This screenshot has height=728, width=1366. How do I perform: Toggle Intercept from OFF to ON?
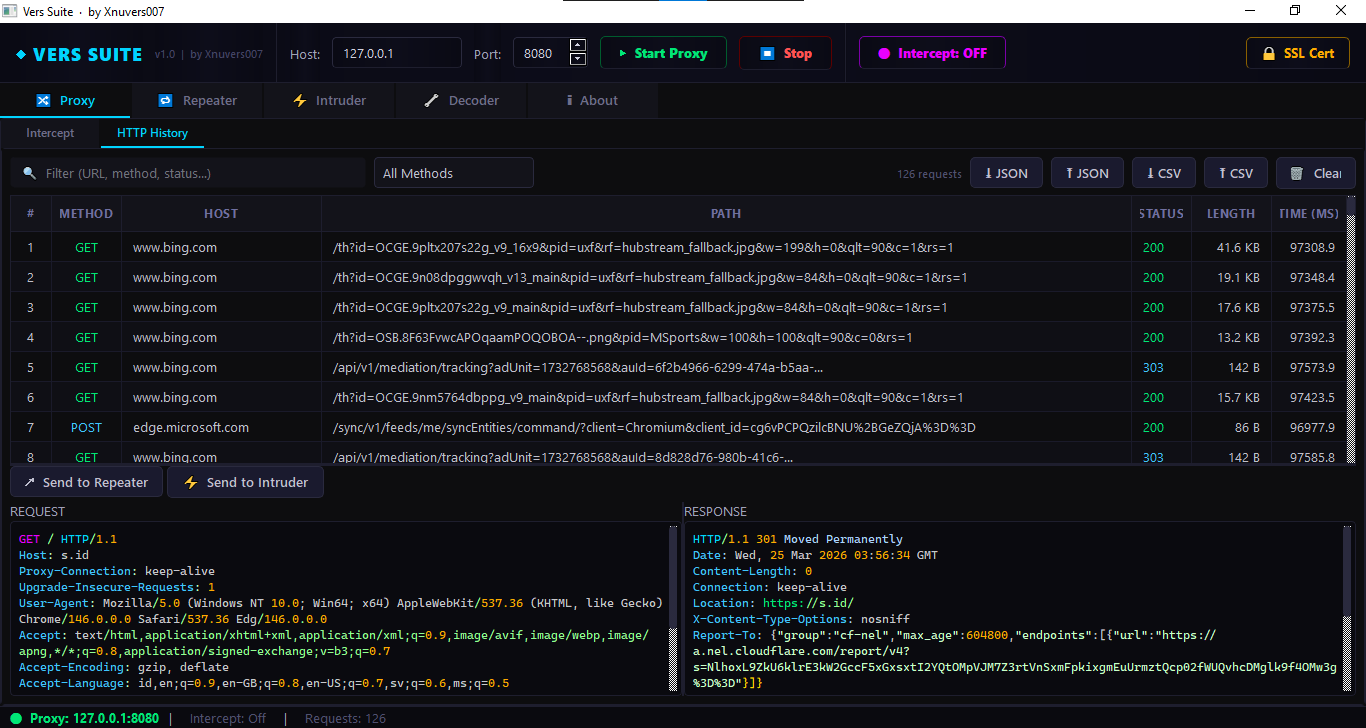932,52
